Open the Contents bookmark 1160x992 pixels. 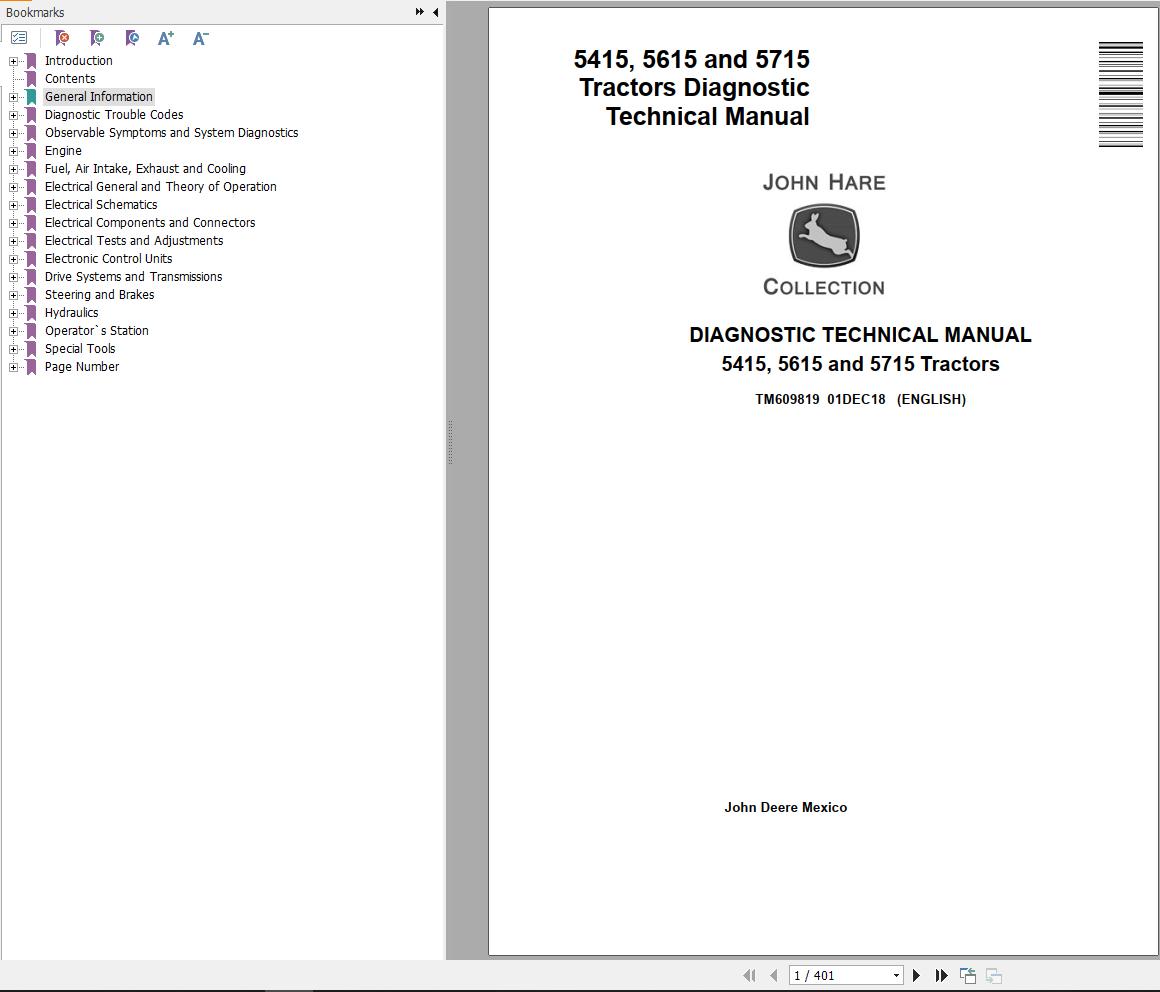(x=70, y=78)
